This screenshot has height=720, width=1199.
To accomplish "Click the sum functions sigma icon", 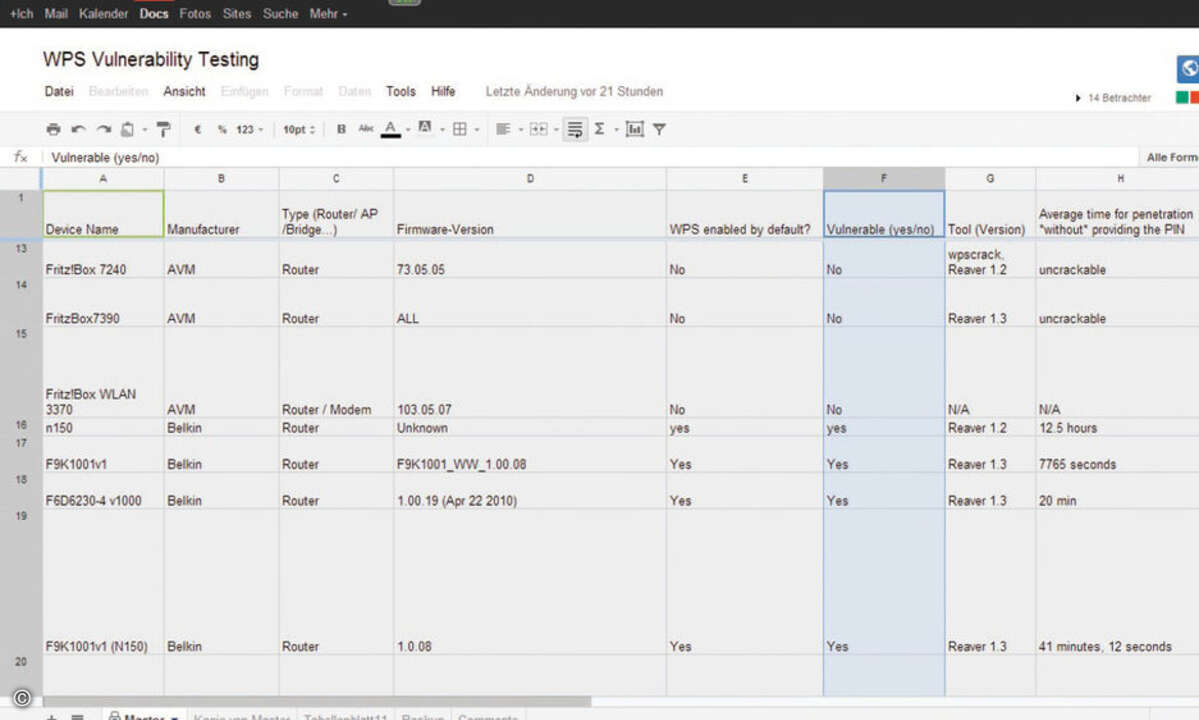I will pos(600,130).
